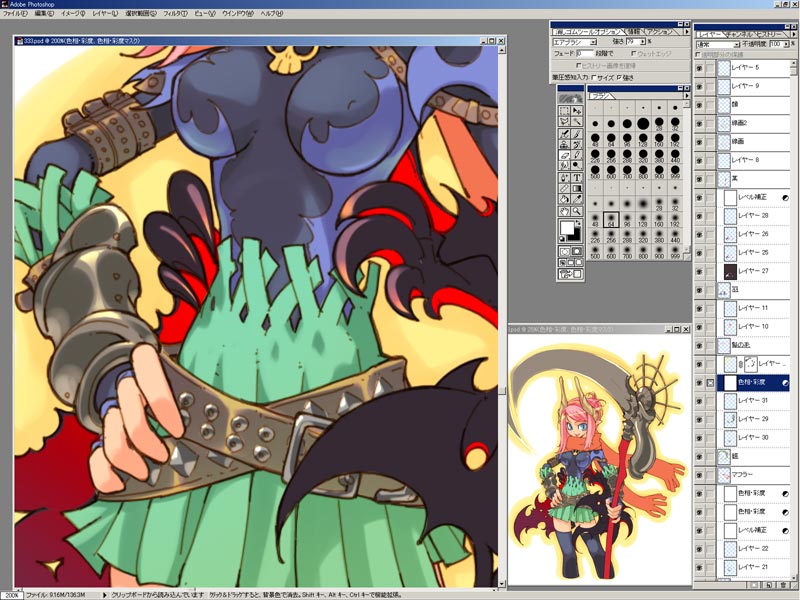
Task: Click フェード value input field
Action: click(x=584, y=53)
